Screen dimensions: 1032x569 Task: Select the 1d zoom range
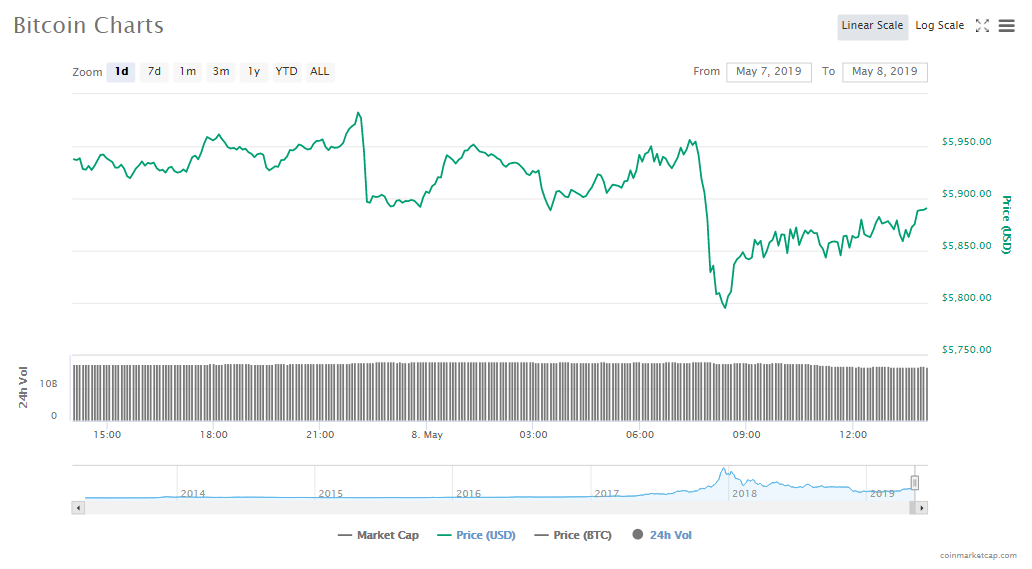pyautogui.click(x=121, y=72)
